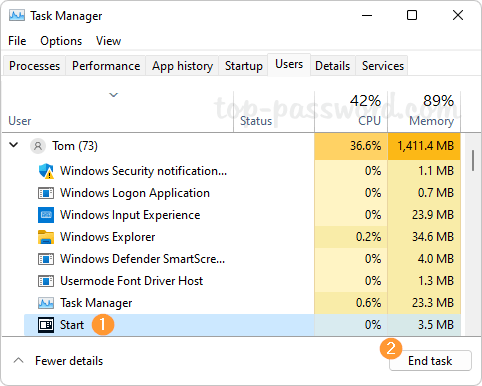Open the Options menu
The image size is (482, 386).
coord(61,41)
